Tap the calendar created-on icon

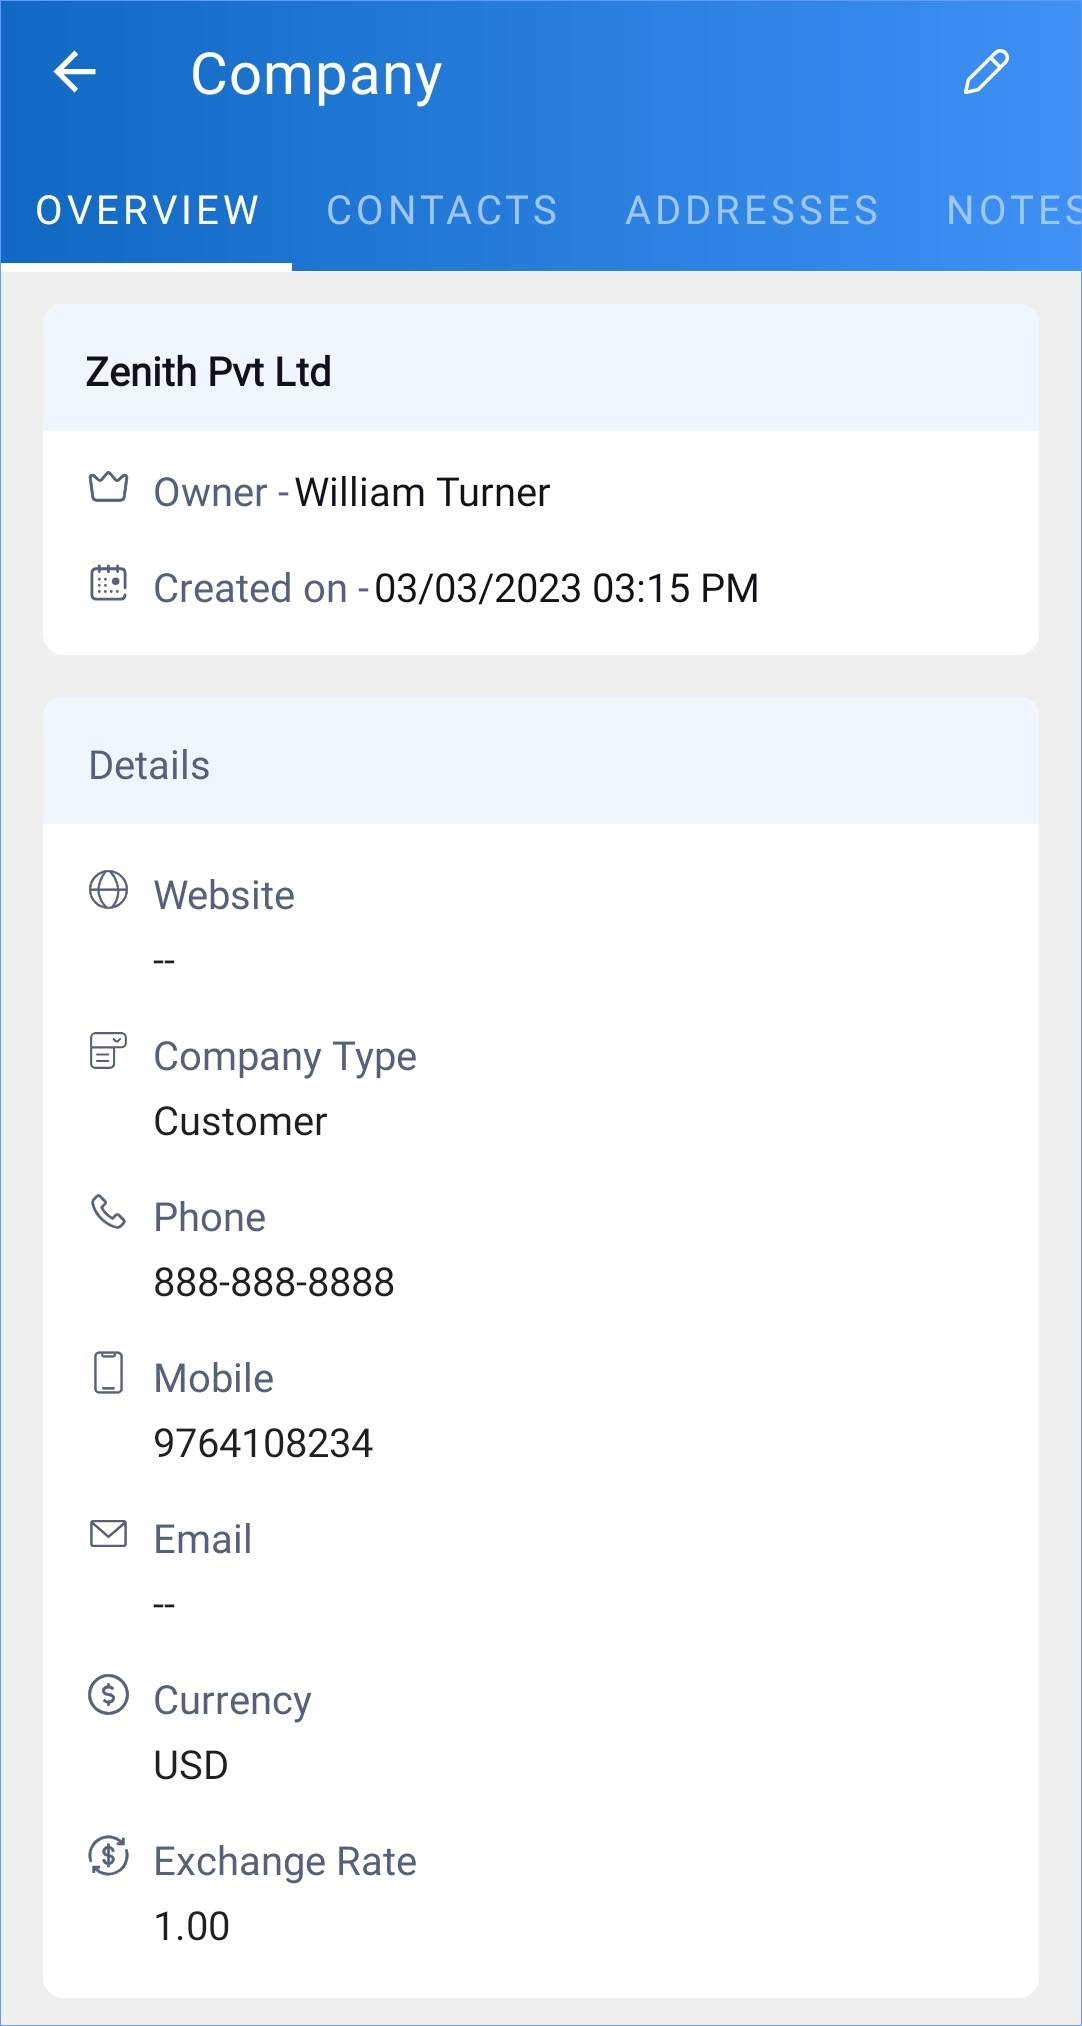108,583
